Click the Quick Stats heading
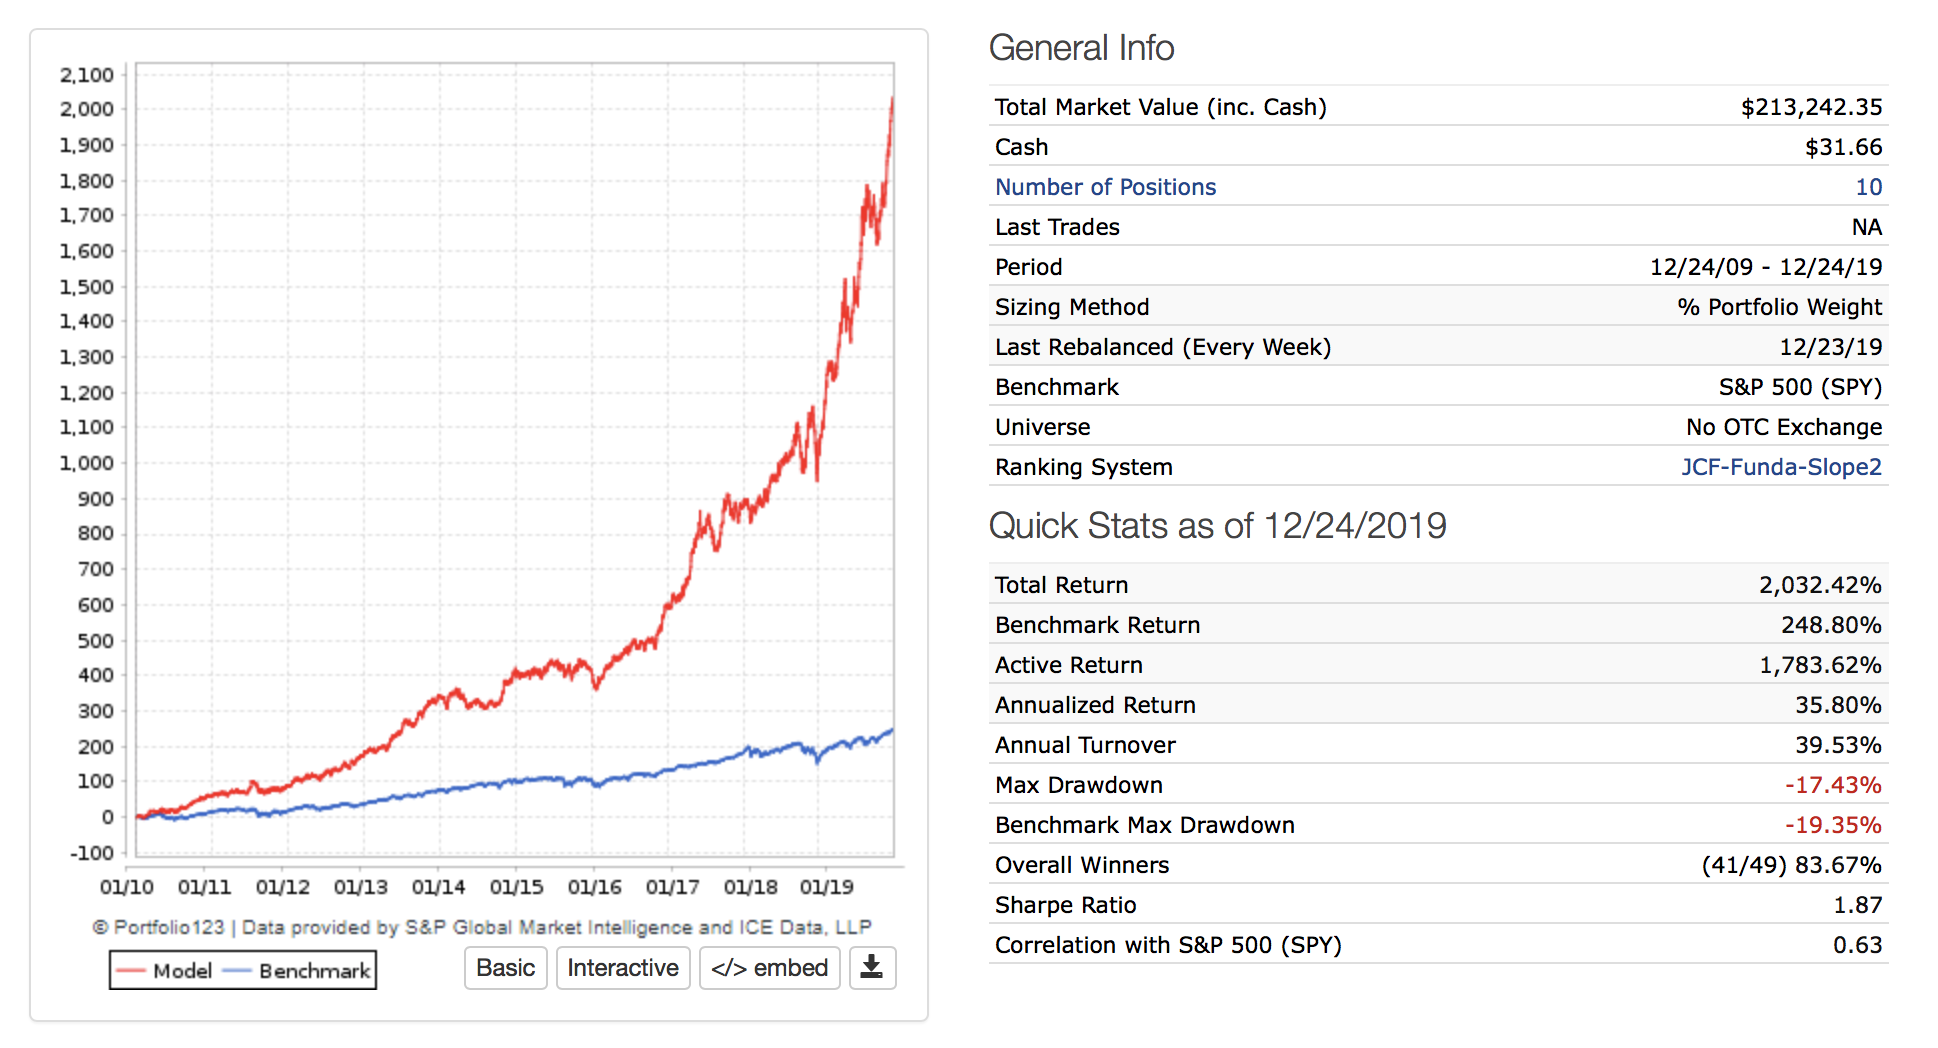The image size is (1938, 1048). pos(1217,526)
